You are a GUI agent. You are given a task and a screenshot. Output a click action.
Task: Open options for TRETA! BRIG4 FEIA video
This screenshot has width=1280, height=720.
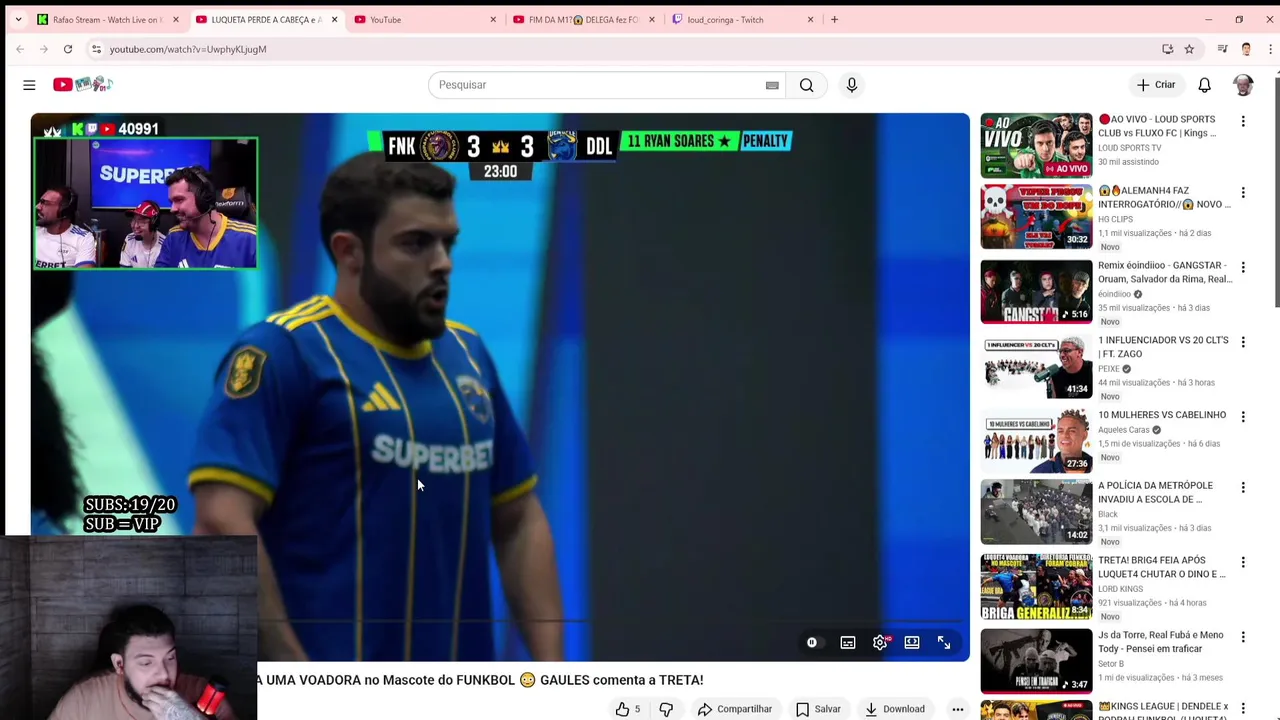pyautogui.click(x=1243, y=562)
